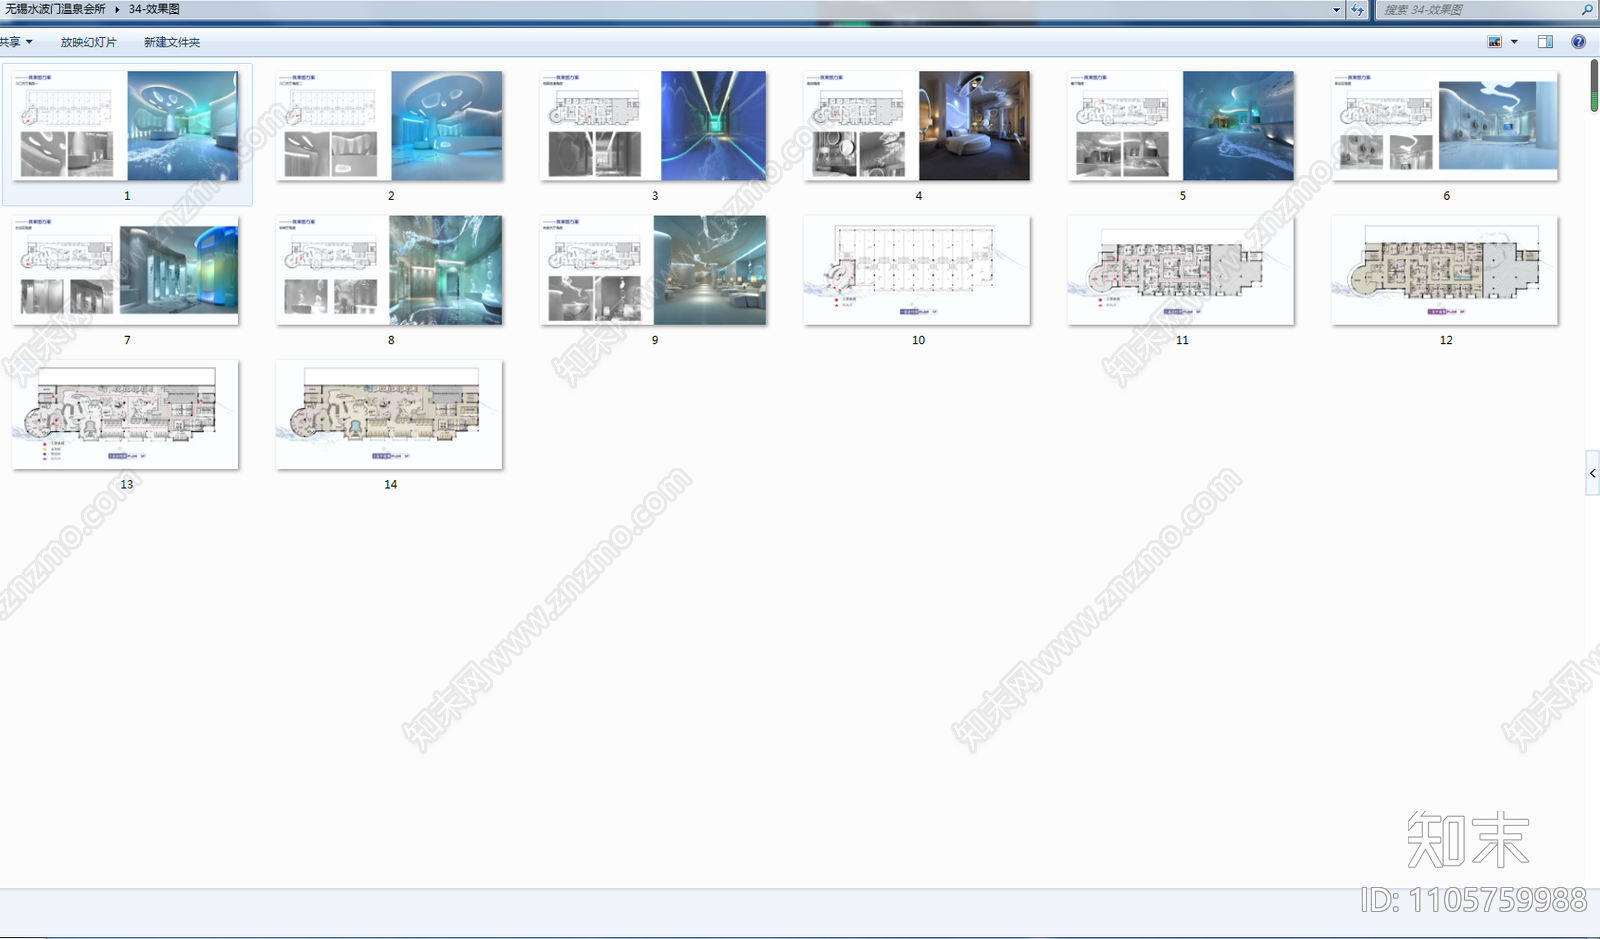This screenshot has width=1600, height=939.
Task: Expand the address bar history dropdown
Action: pos(1336,10)
